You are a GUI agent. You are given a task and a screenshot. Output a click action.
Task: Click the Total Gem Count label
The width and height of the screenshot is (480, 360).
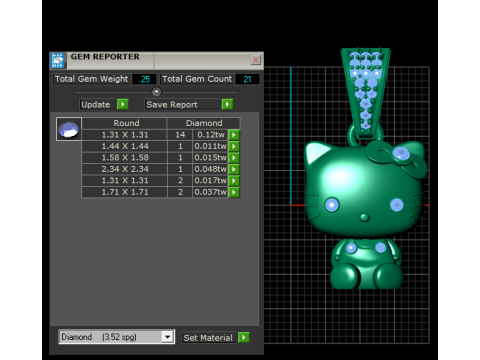pos(197,79)
